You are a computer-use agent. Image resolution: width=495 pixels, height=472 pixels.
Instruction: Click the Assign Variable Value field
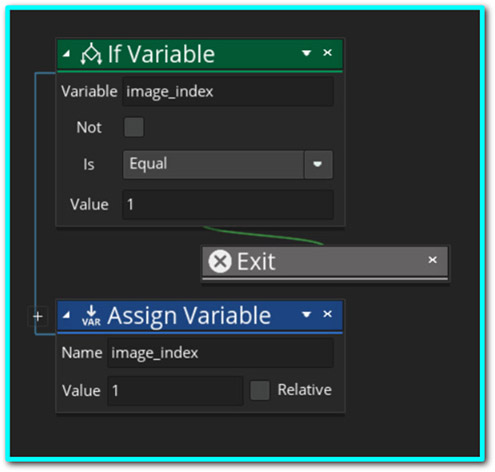click(x=175, y=391)
